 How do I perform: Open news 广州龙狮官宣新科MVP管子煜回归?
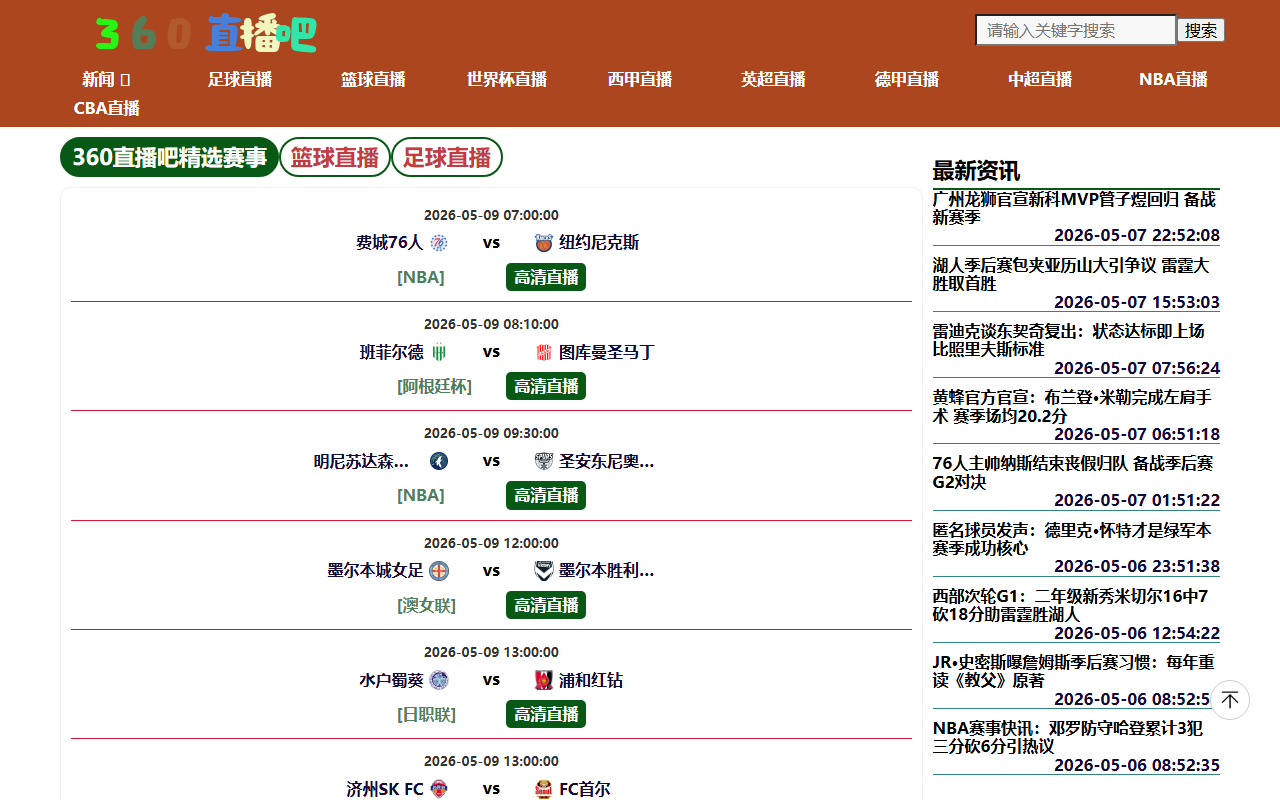(1075, 208)
